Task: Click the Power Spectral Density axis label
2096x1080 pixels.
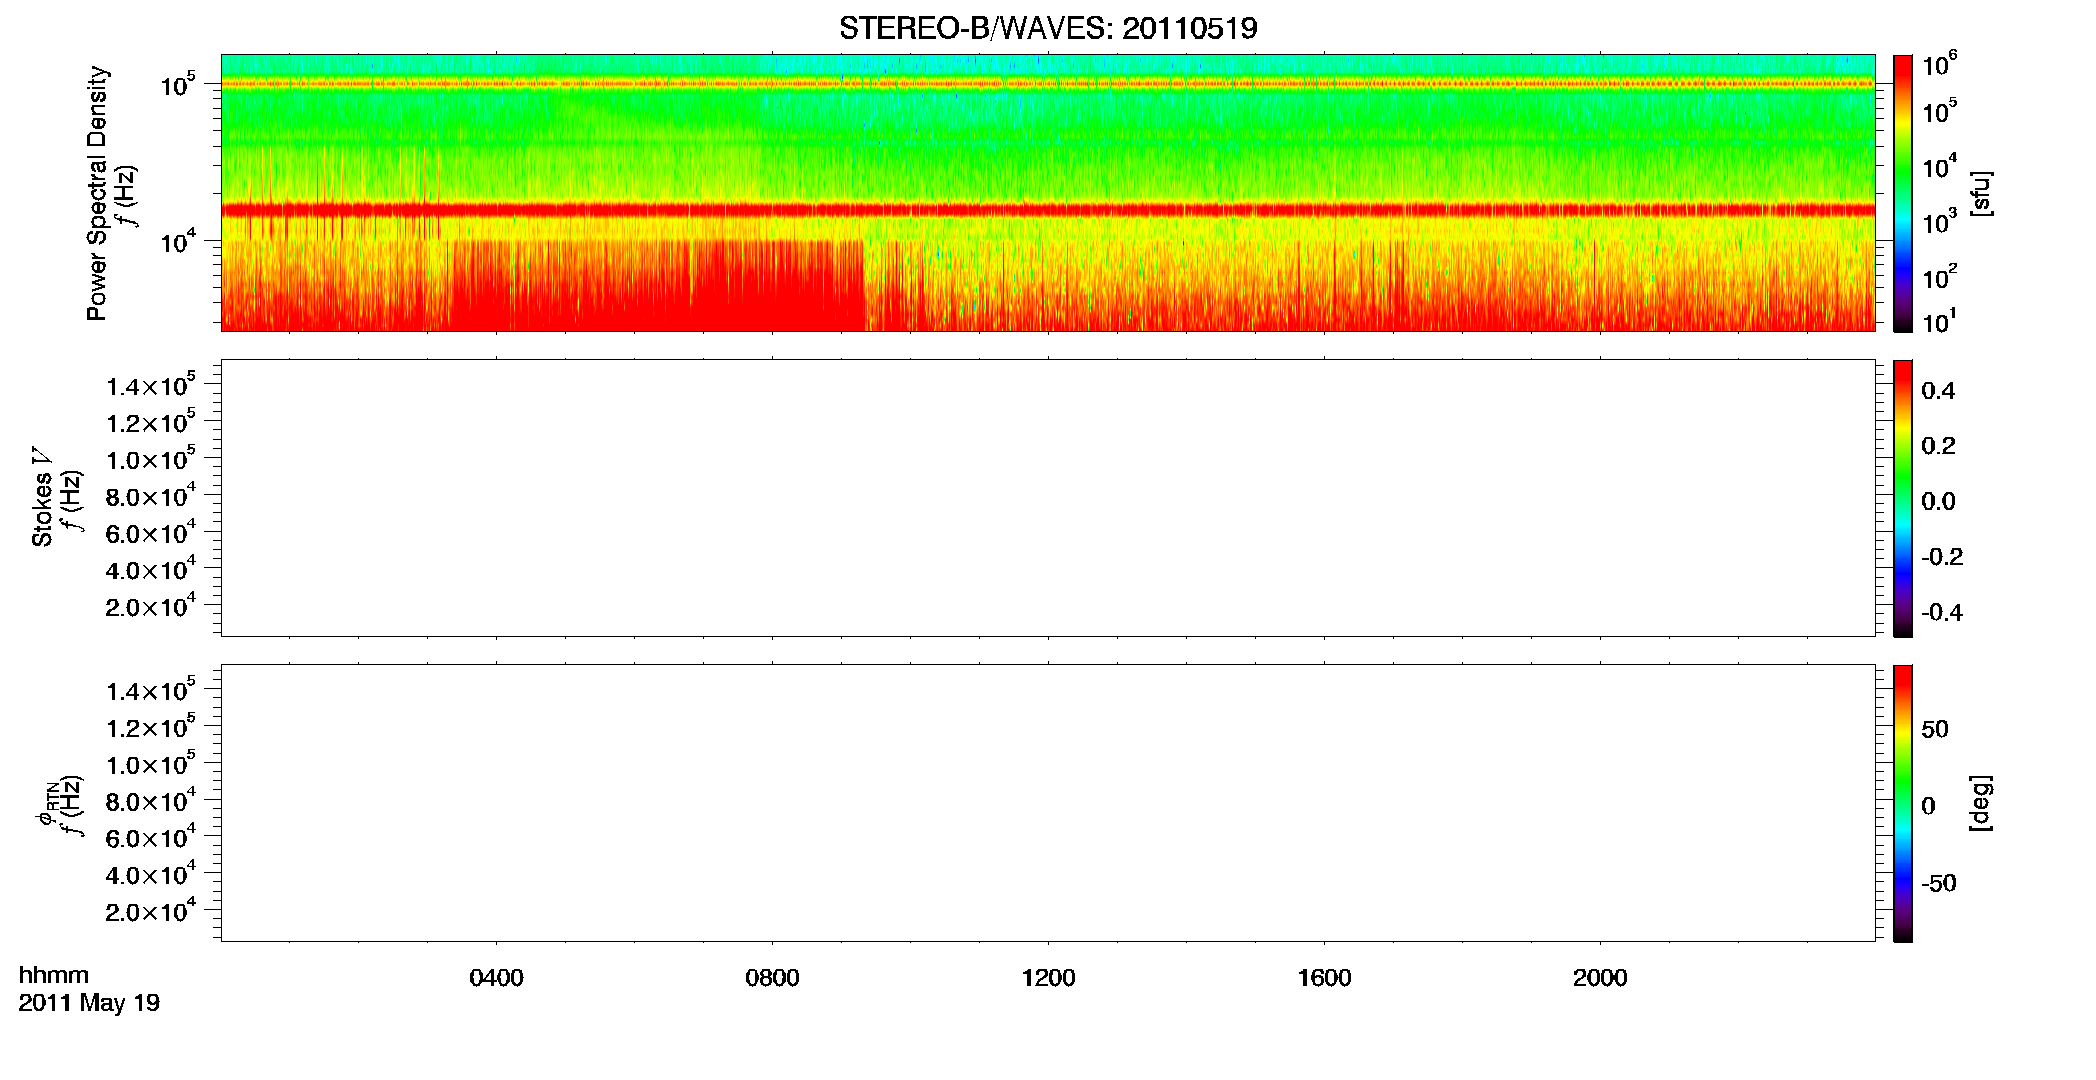Action: [97, 193]
